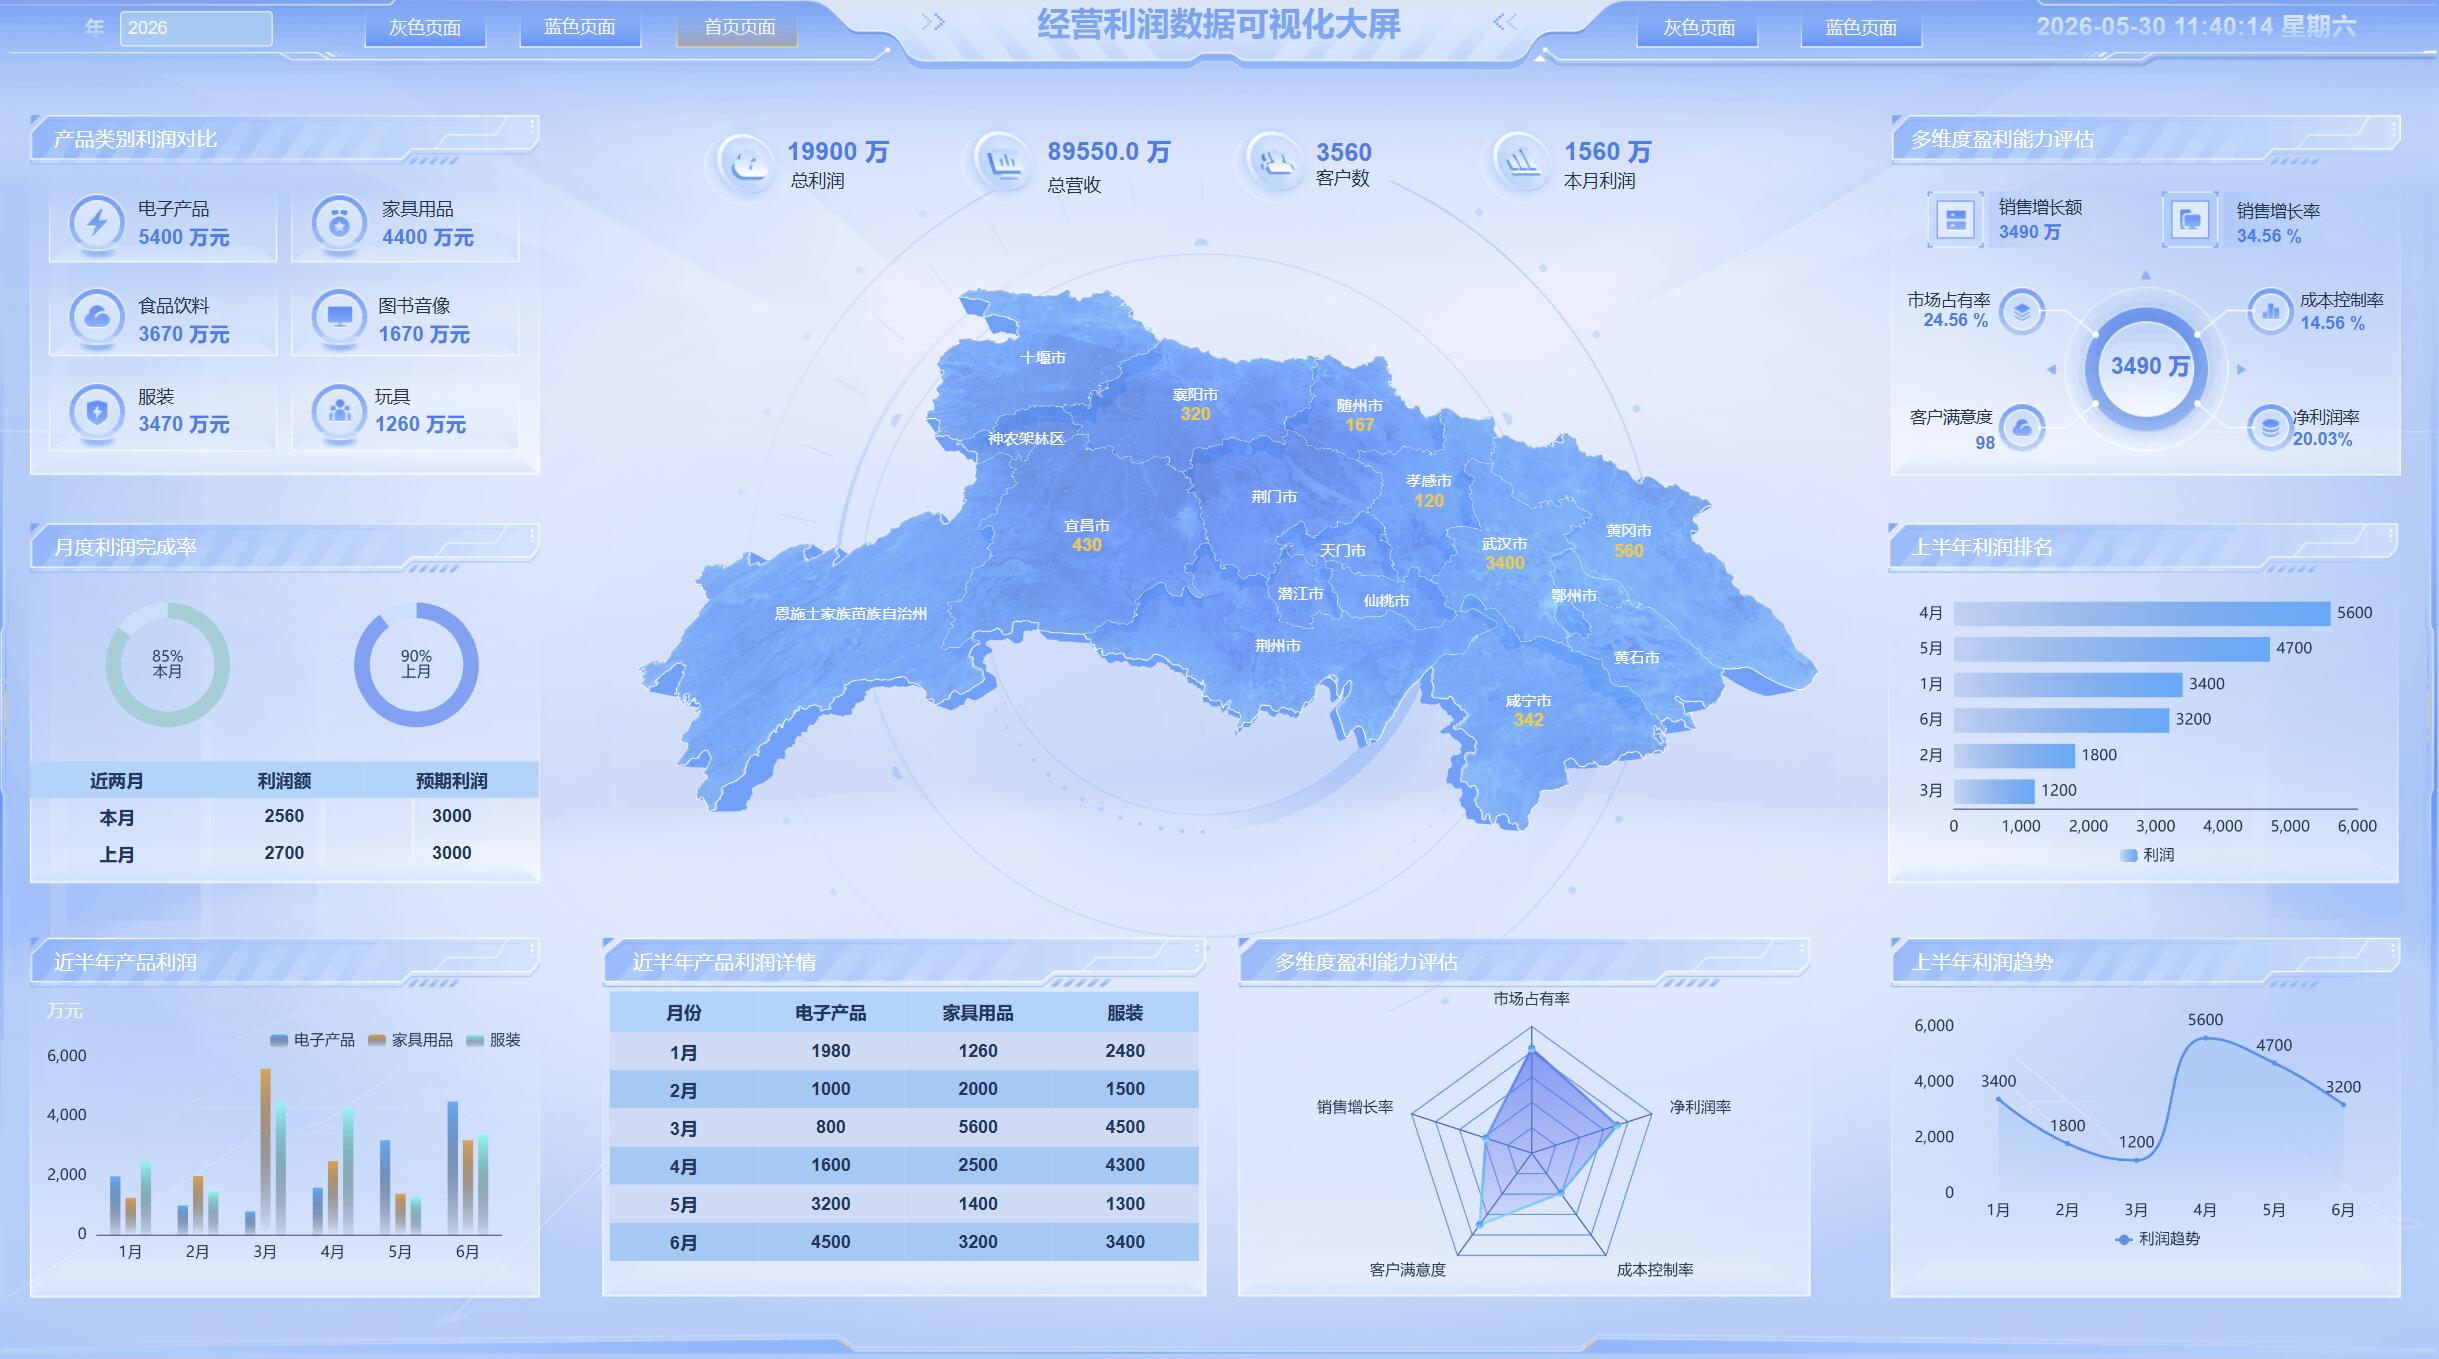Click the lightning icon for 电子产品
The width and height of the screenshot is (2439, 1359).
(97, 222)
